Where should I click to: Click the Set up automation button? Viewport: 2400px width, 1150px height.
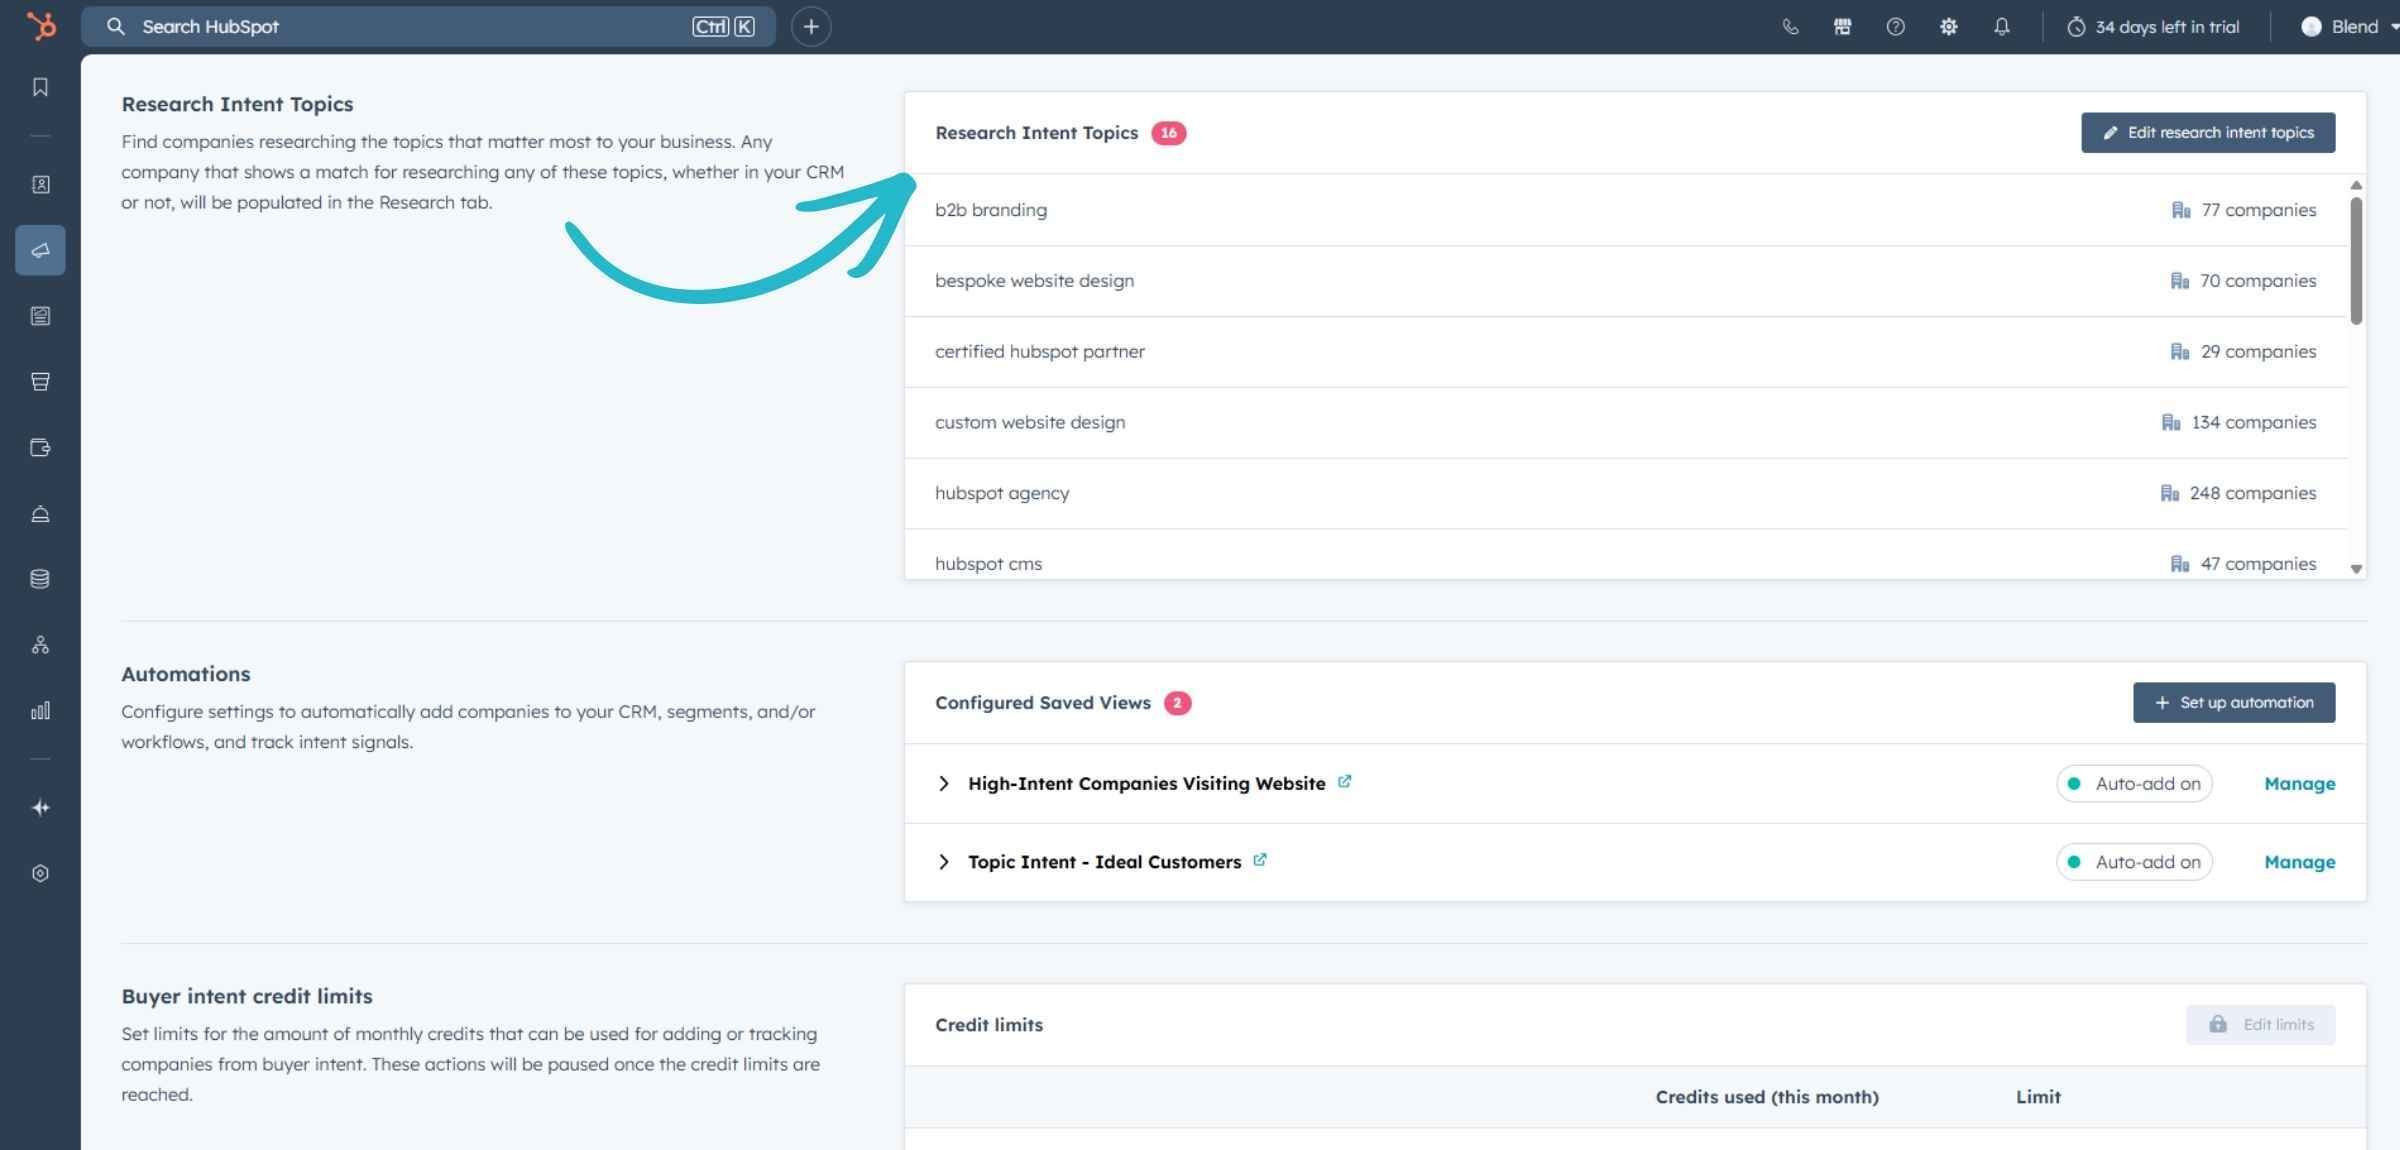[x=2234, y=703]
